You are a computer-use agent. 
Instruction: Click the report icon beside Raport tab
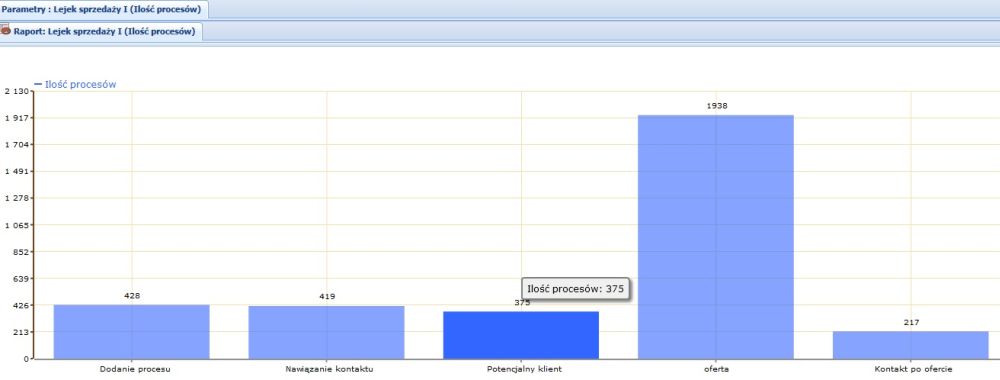[6, 30]
